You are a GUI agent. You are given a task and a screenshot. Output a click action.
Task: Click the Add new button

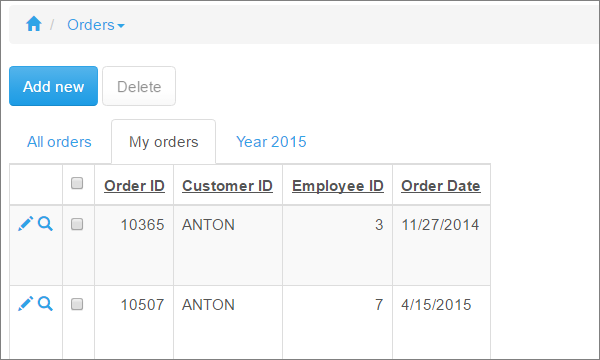click(x=54, y=86)
